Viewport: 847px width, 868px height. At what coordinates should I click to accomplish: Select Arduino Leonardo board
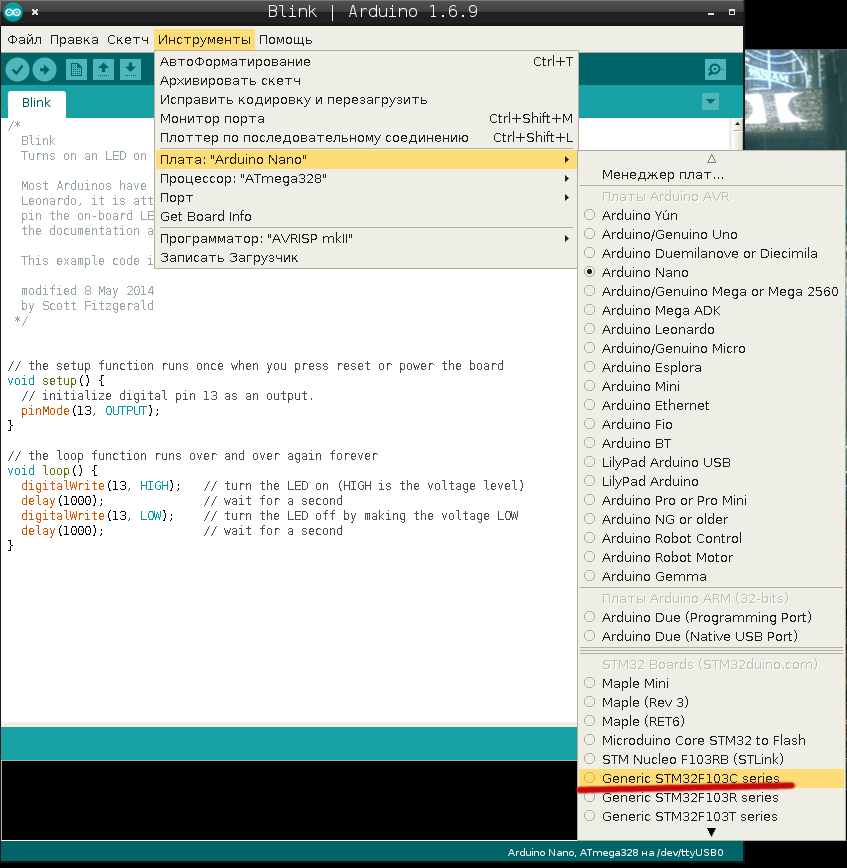[x=712, y=329]
